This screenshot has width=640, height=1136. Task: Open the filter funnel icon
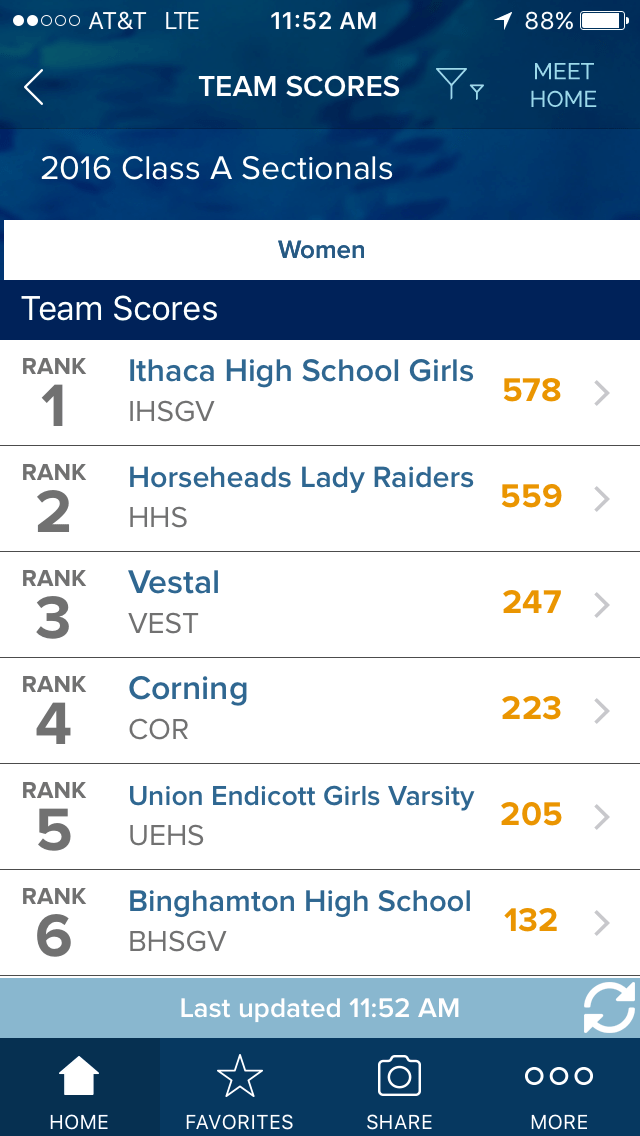[x=459, y=86]
